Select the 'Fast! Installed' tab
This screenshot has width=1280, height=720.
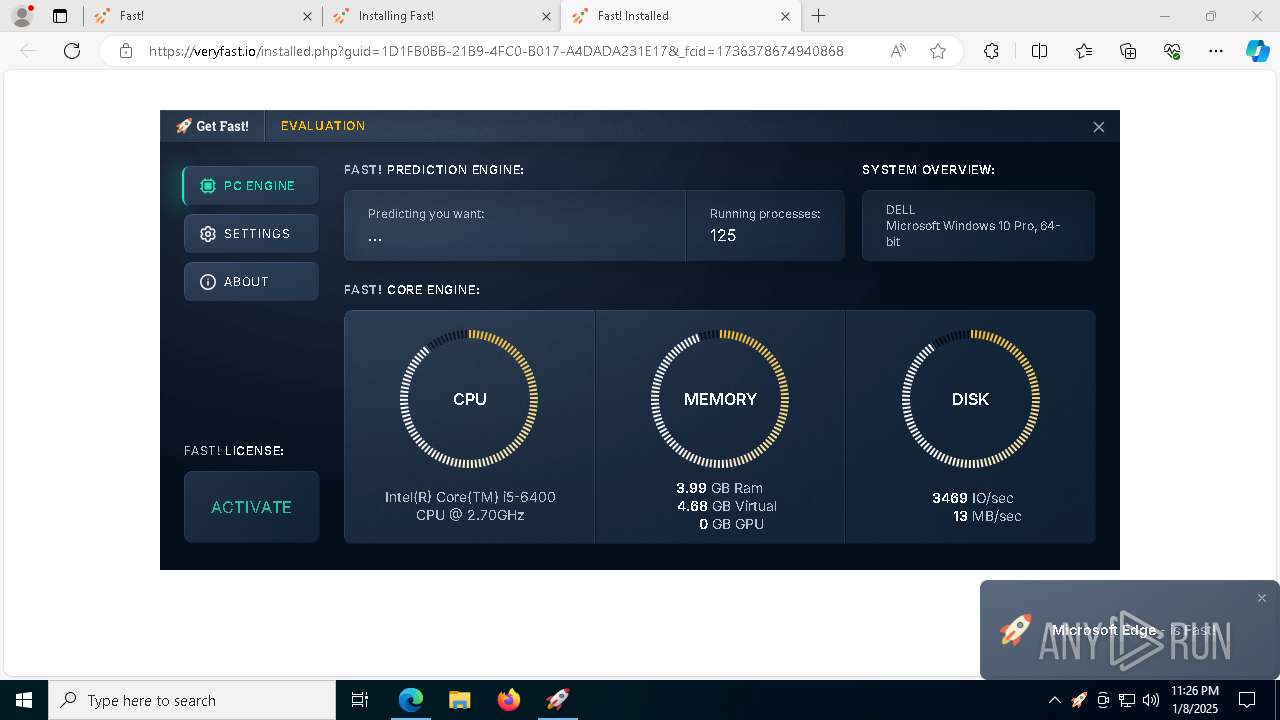pyautogui.click(x=680, y=16)
